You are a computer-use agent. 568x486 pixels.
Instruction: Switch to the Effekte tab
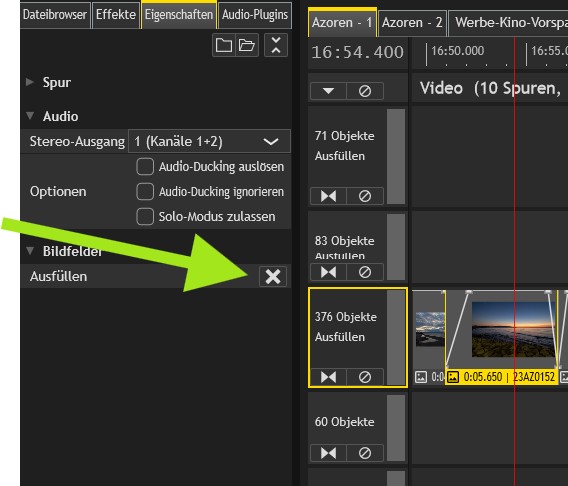pos(116,15)
